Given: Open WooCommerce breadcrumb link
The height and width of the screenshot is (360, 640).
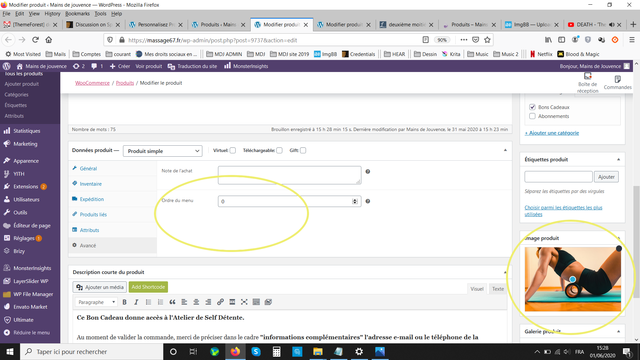Looking at the screenshot, I should point(92,83).
